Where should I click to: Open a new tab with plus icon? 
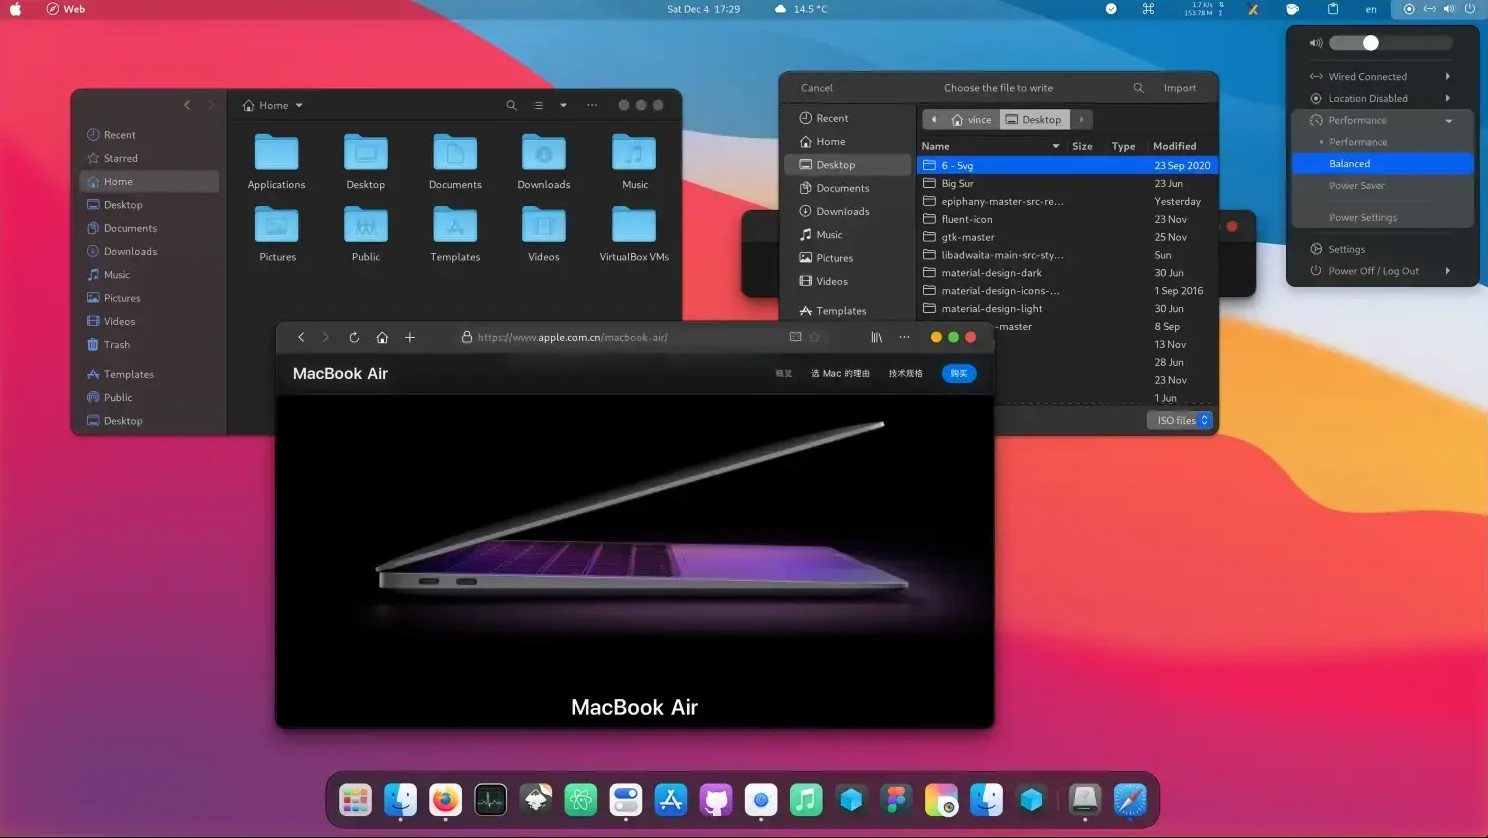[410, 338]
